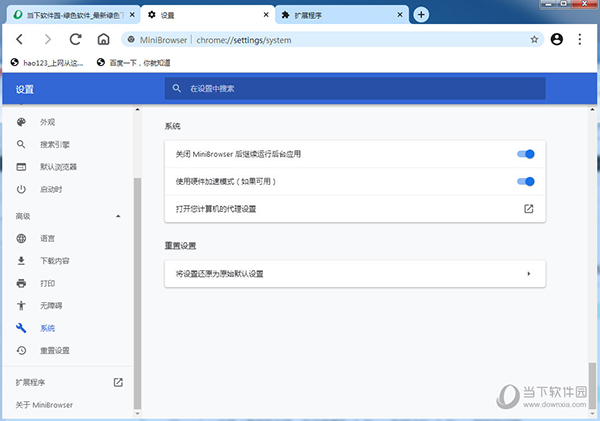
Task: Click the history icon next to 重置设置
Action: pyautogui.click(x=21, y=350)
